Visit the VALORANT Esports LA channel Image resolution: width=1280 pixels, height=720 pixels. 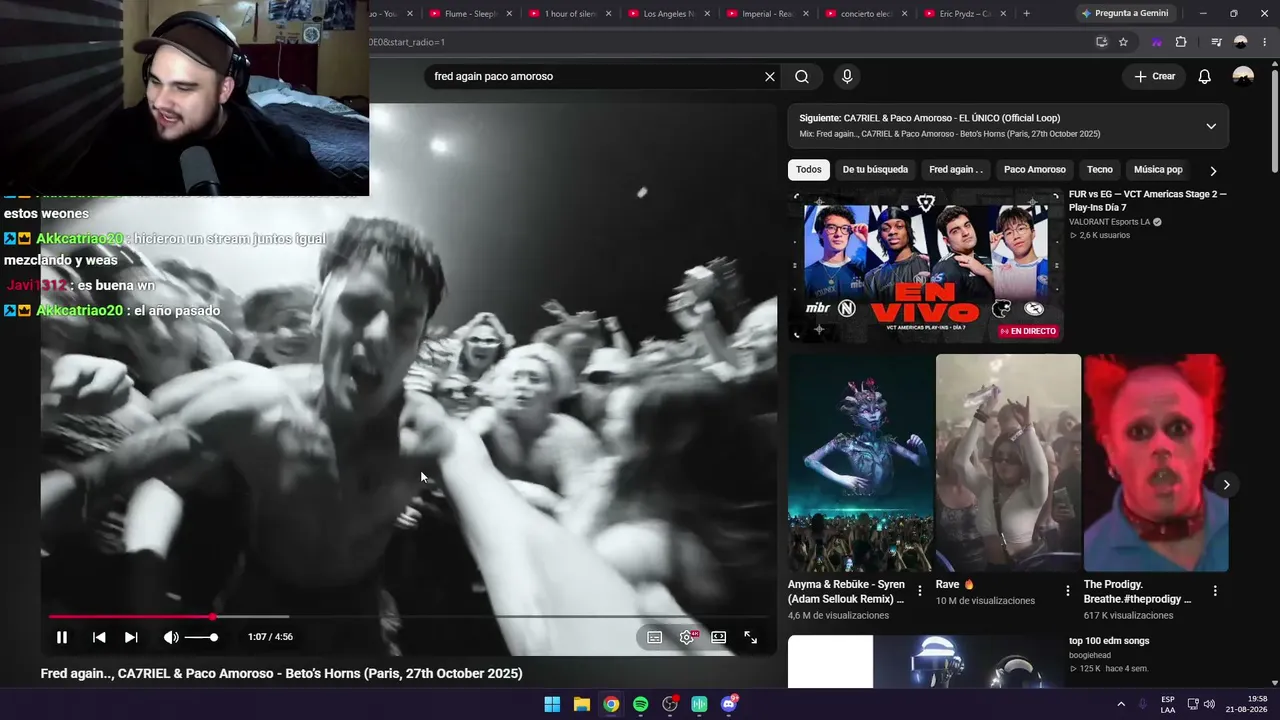coord(1110,222)
